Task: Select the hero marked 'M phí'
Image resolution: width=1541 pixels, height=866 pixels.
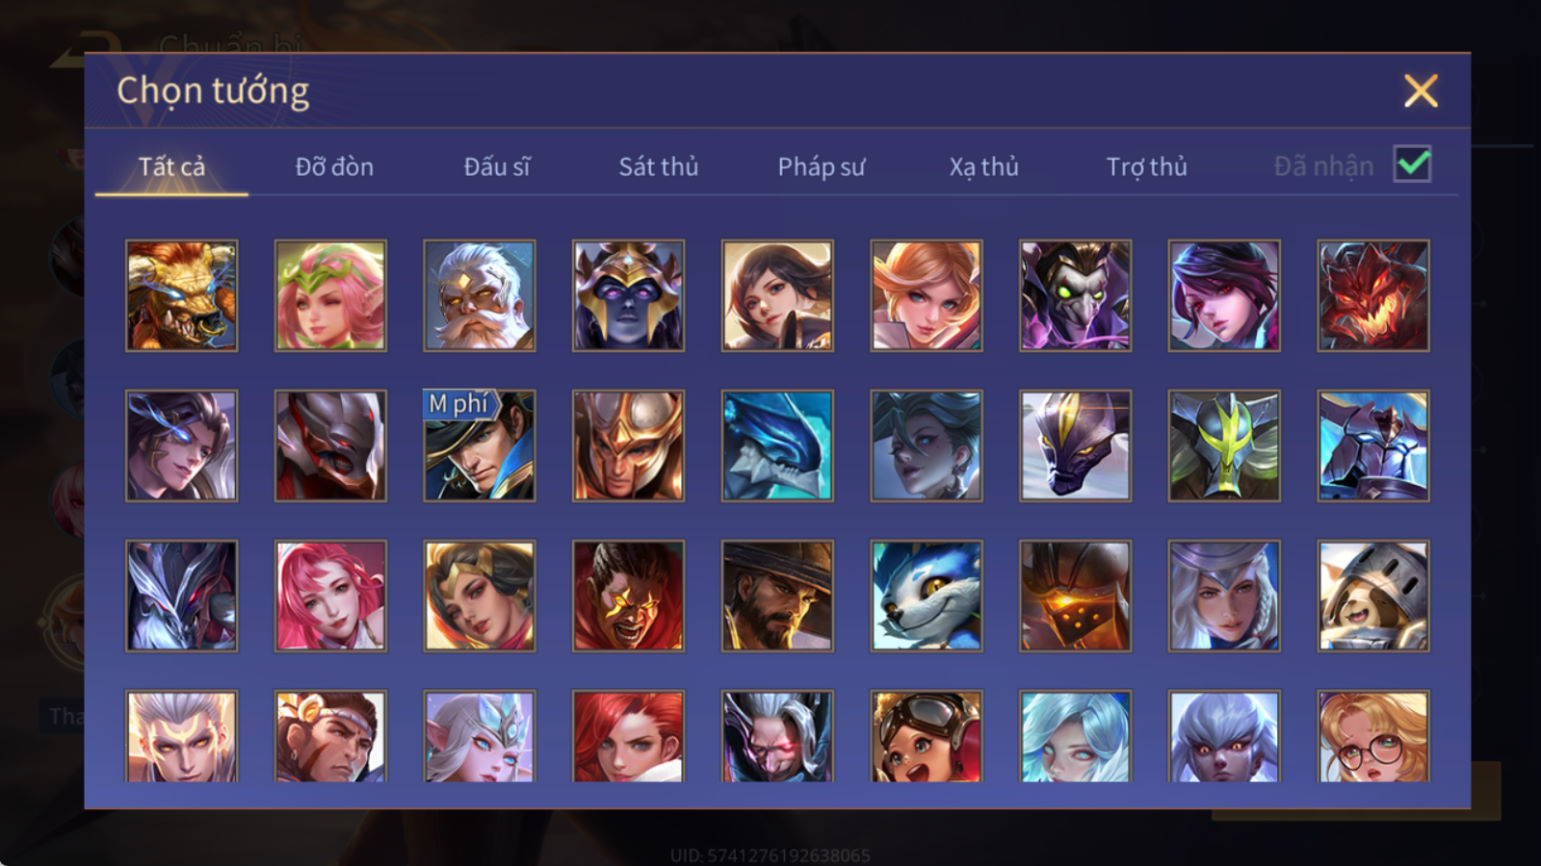Action: pos(480,445)
